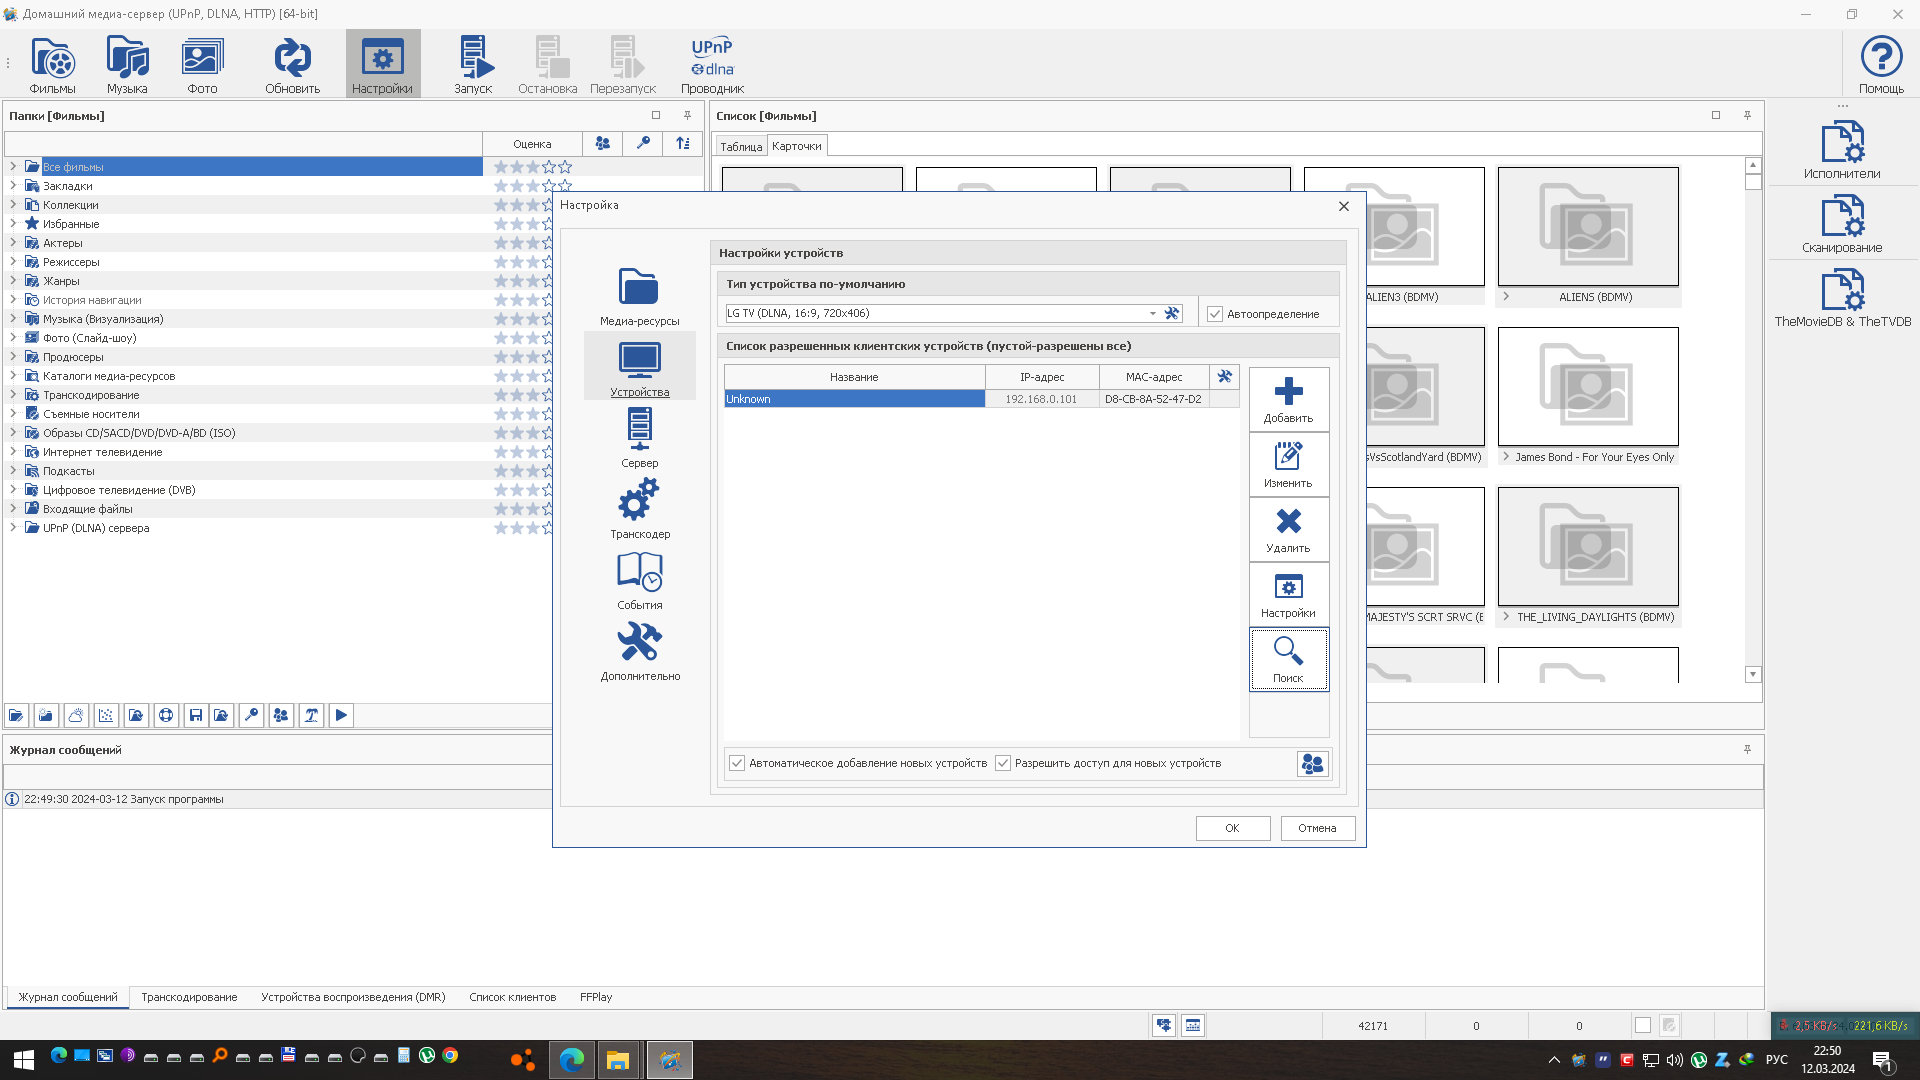Viewport: 1920px width, 1080px height.
Task: Open the Транскодирование bottom tab
Action: tap(189, 997)
